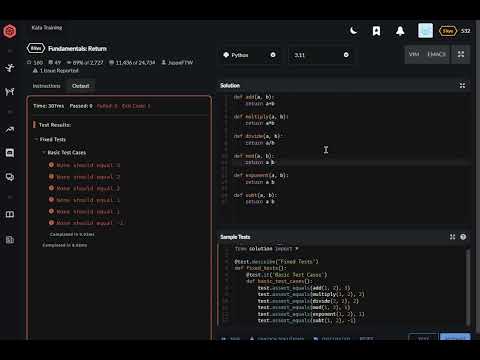
Task: Expand the Solution editor panel
Action: click(462, 86)
